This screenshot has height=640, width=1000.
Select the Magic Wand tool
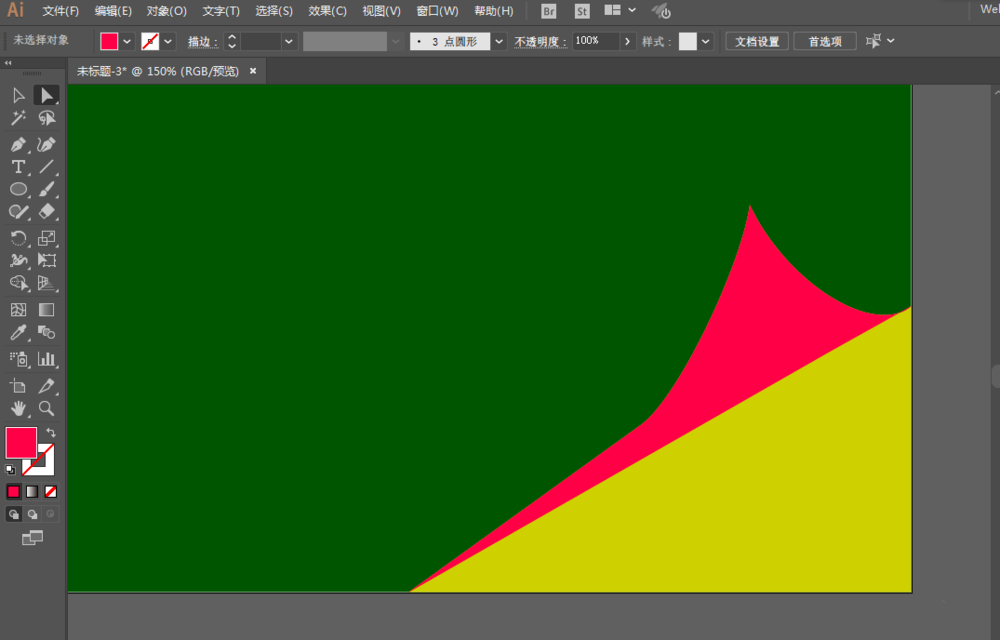pos(18,119)
